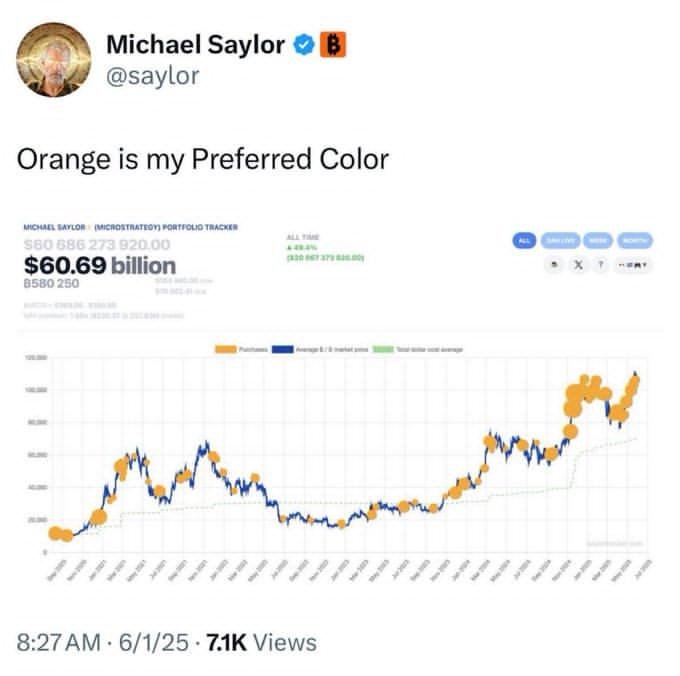Open Michael Saylor's profile picture
Screen dimensions: 680x676
(x=54, y=59)
